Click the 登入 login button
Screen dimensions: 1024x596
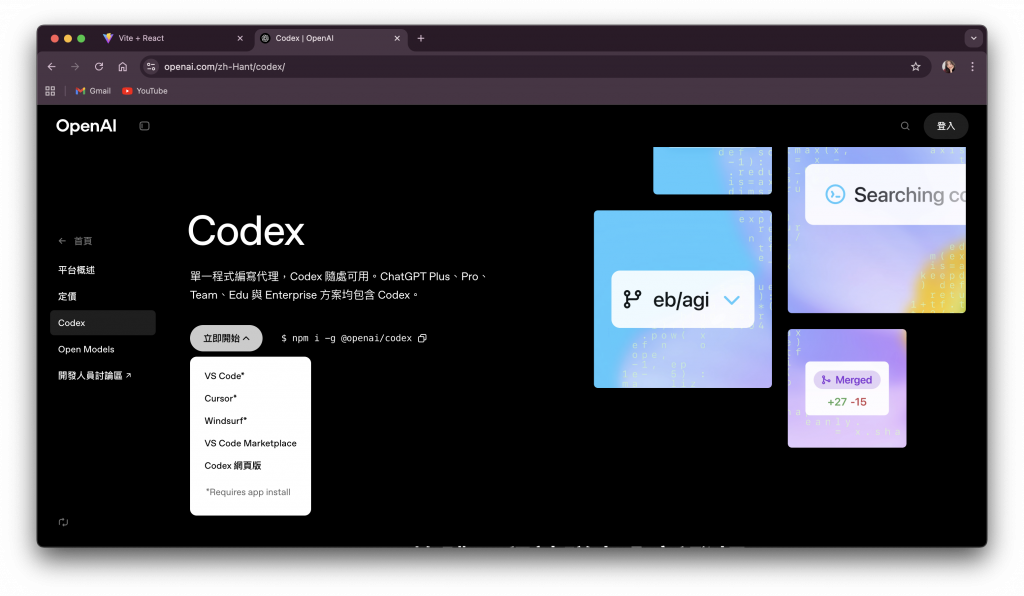tap(946, 126)
